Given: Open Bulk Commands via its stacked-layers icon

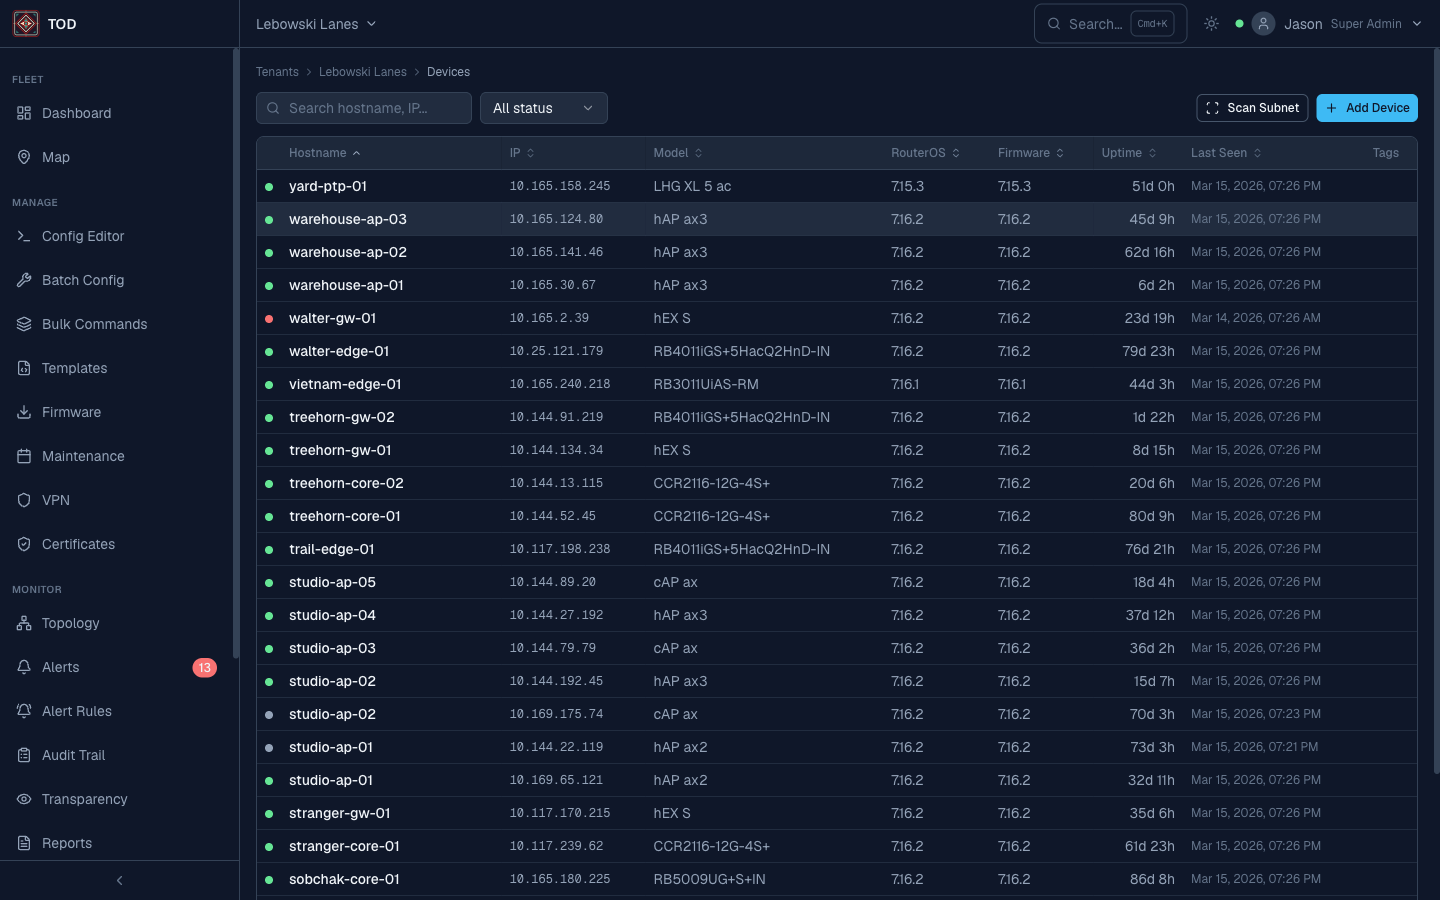Looking at the screenshot, I should [x=23, y=324].
